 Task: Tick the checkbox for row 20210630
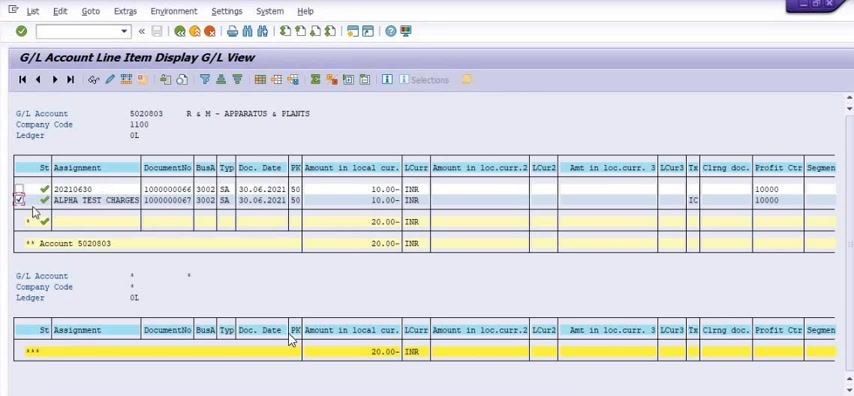(20, 189)
